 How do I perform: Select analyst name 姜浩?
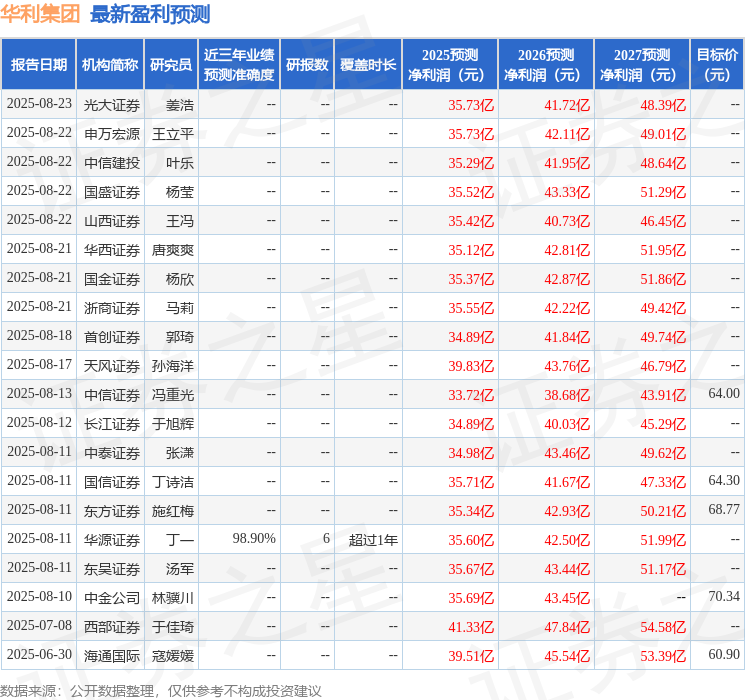pyautogui.click(x=180, y=105)
